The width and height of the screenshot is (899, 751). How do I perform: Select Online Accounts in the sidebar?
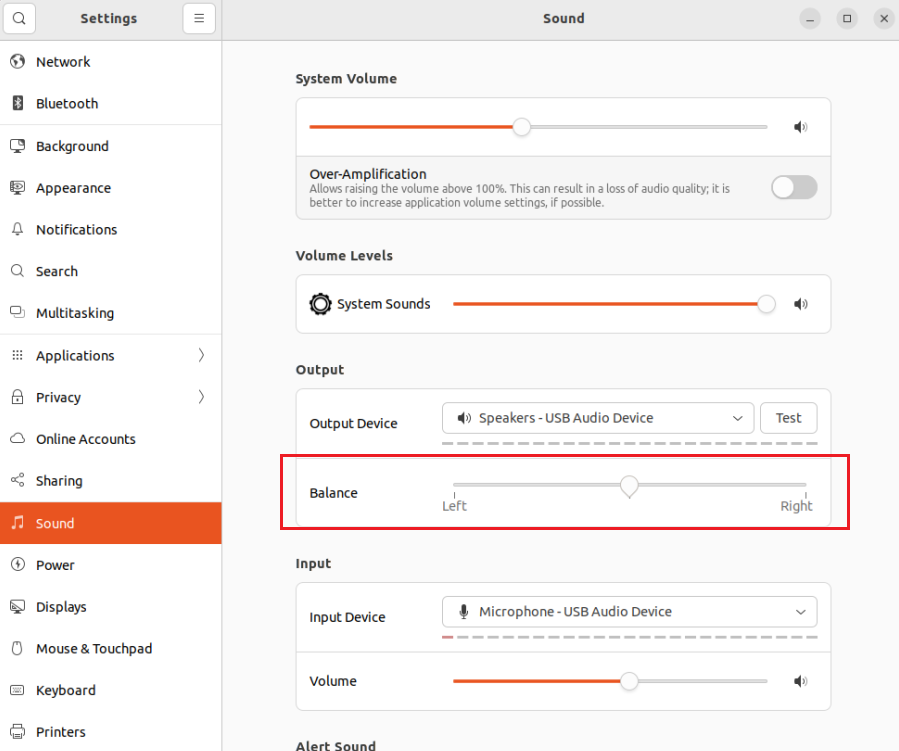tap(85, 439)
